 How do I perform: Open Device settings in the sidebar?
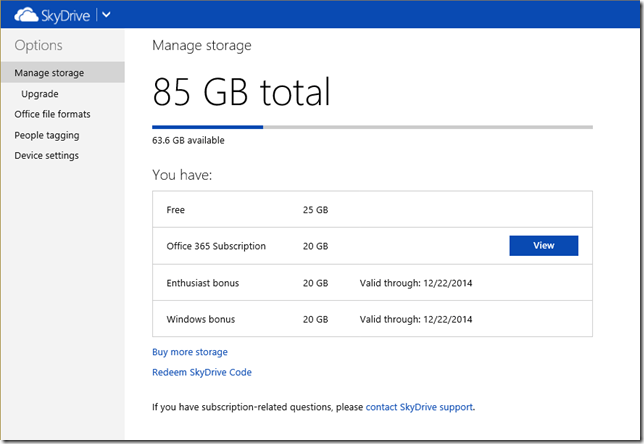tap(46, 155)
